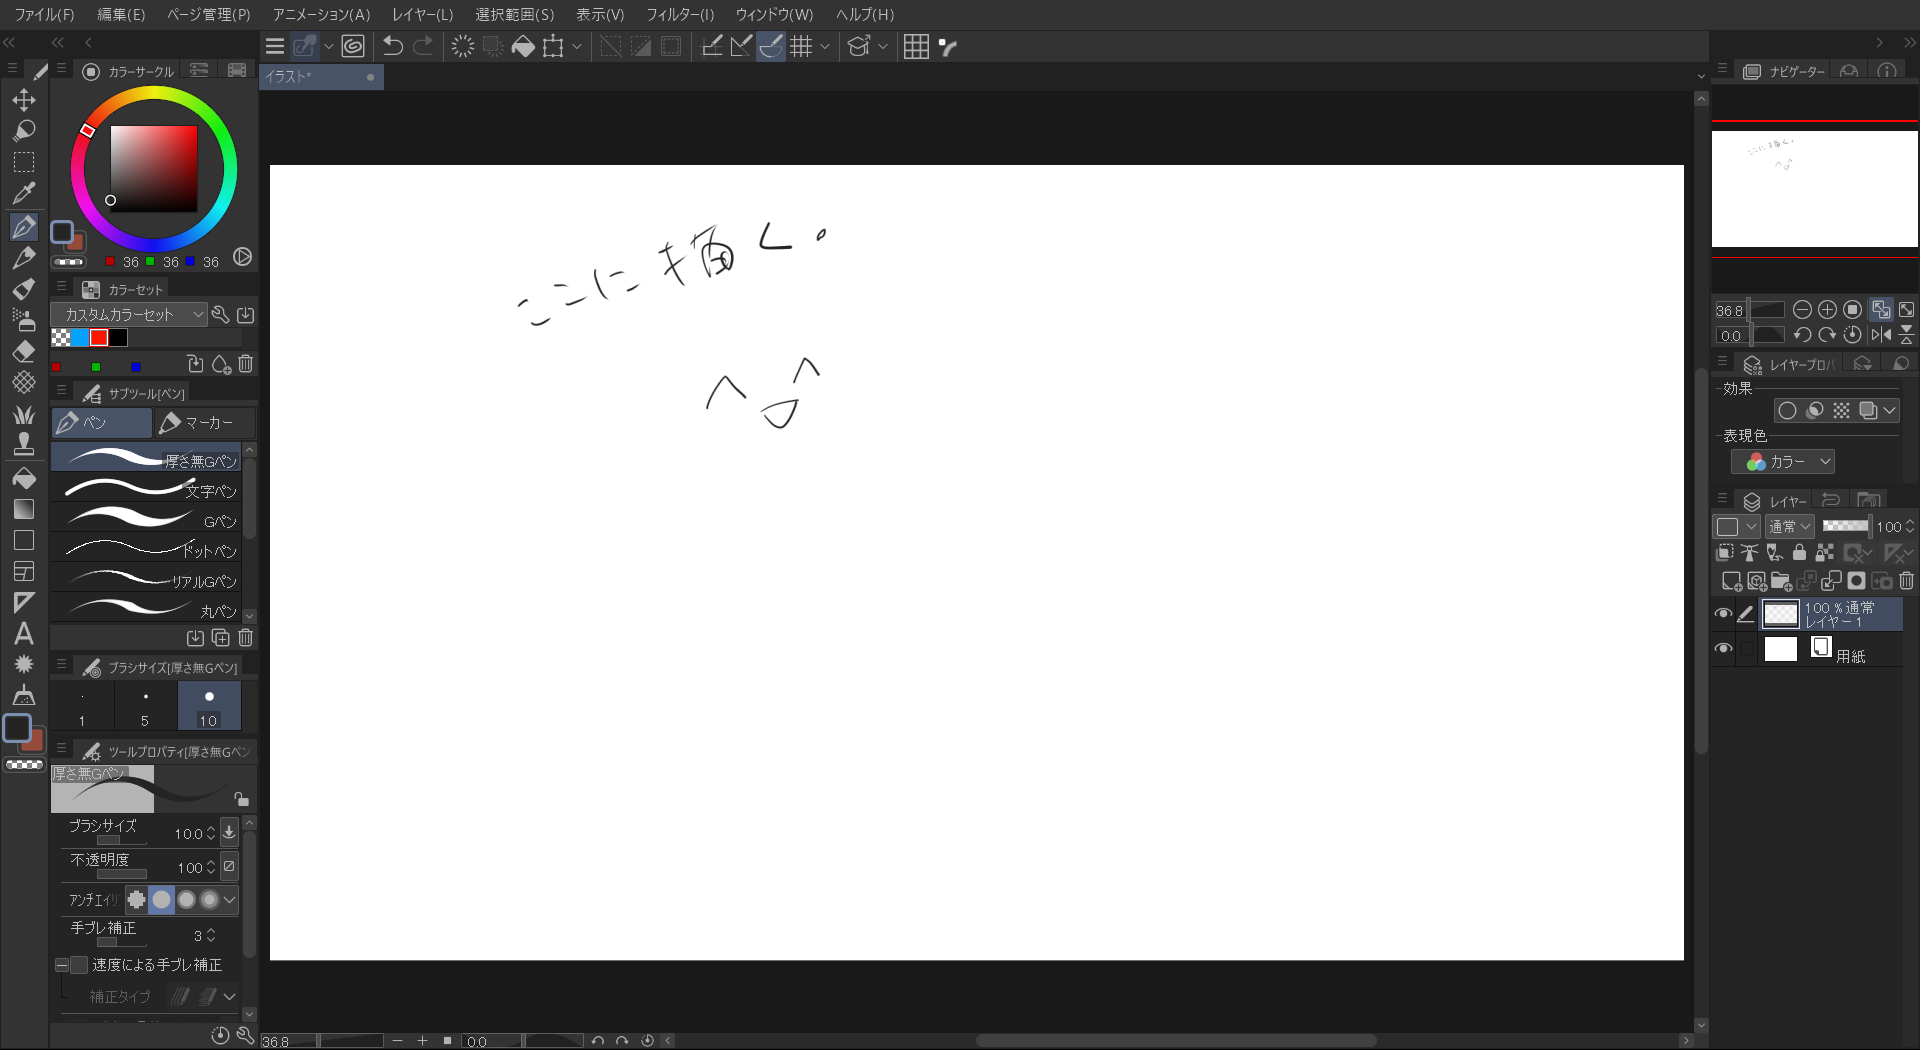The image size is (1920, 1050).
Task: Select 文字ペン sub tool
Action: (147, 489)
